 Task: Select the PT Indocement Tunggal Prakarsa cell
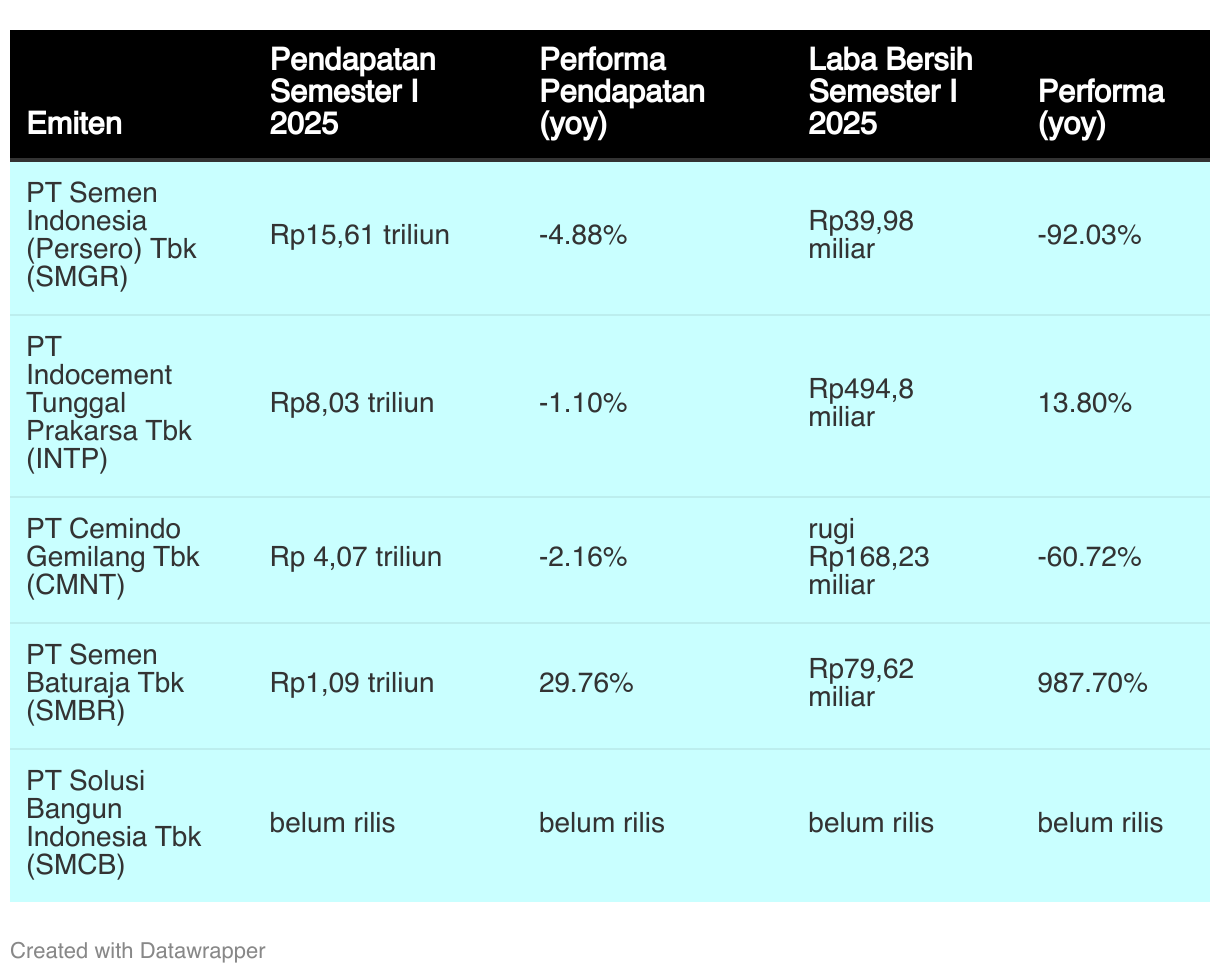point(109,403)
